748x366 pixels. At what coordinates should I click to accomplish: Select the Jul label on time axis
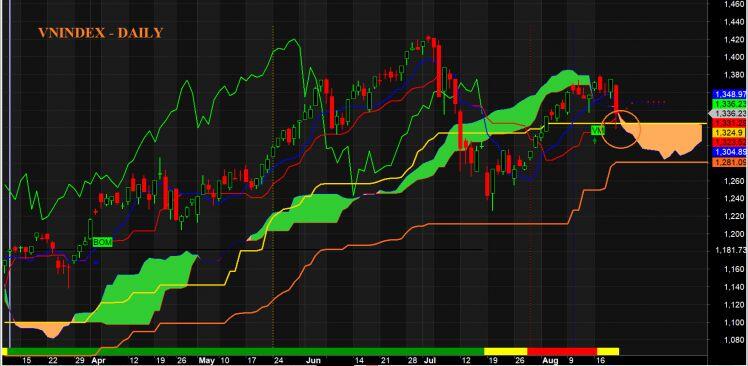429,360
